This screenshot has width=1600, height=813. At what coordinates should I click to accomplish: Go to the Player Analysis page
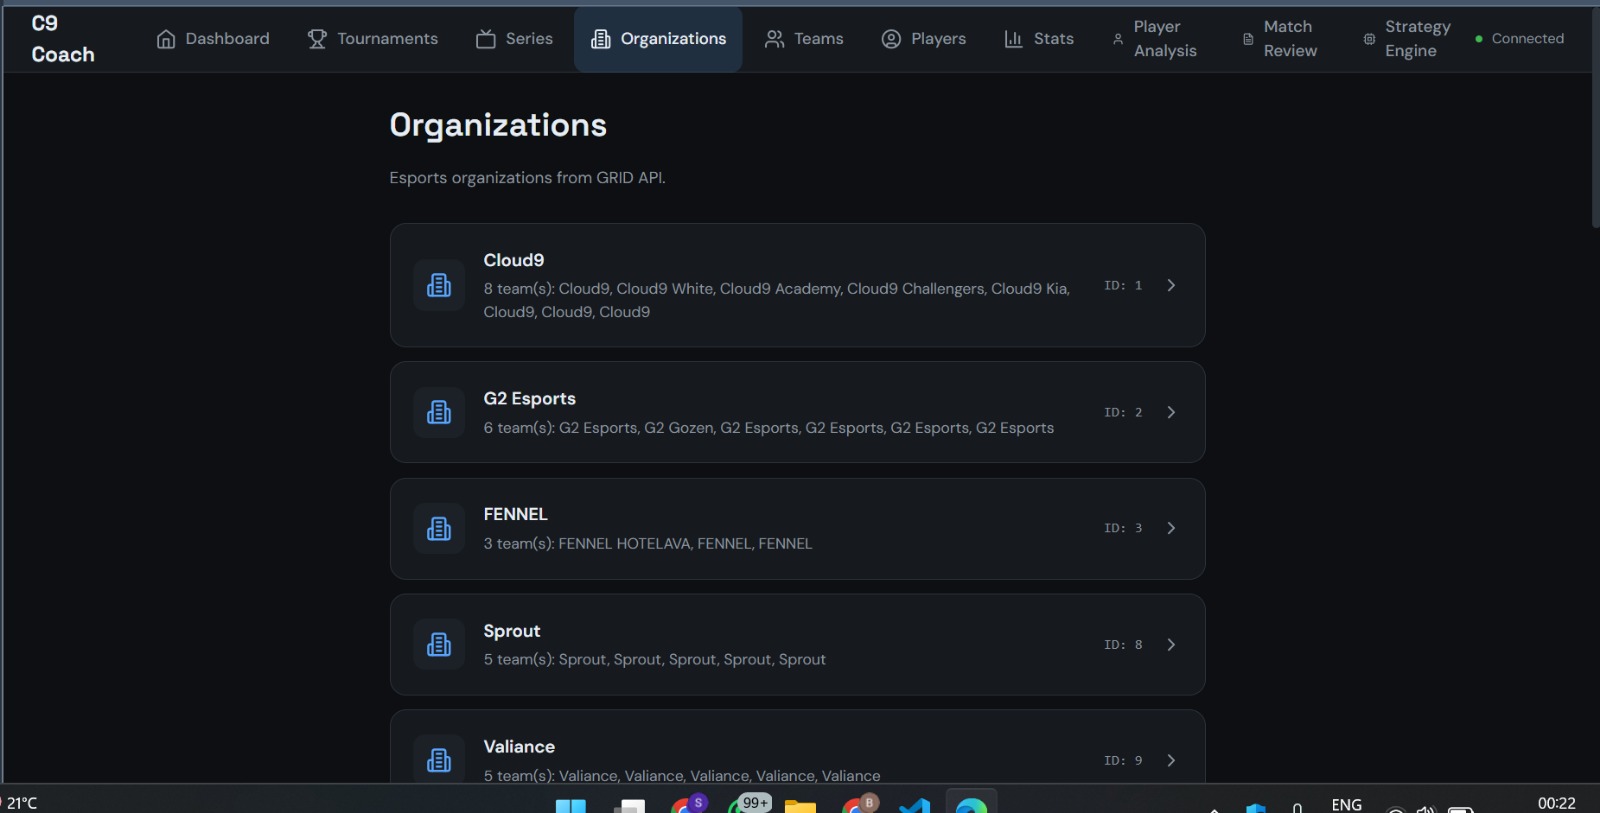click(x=1155, y=39)
